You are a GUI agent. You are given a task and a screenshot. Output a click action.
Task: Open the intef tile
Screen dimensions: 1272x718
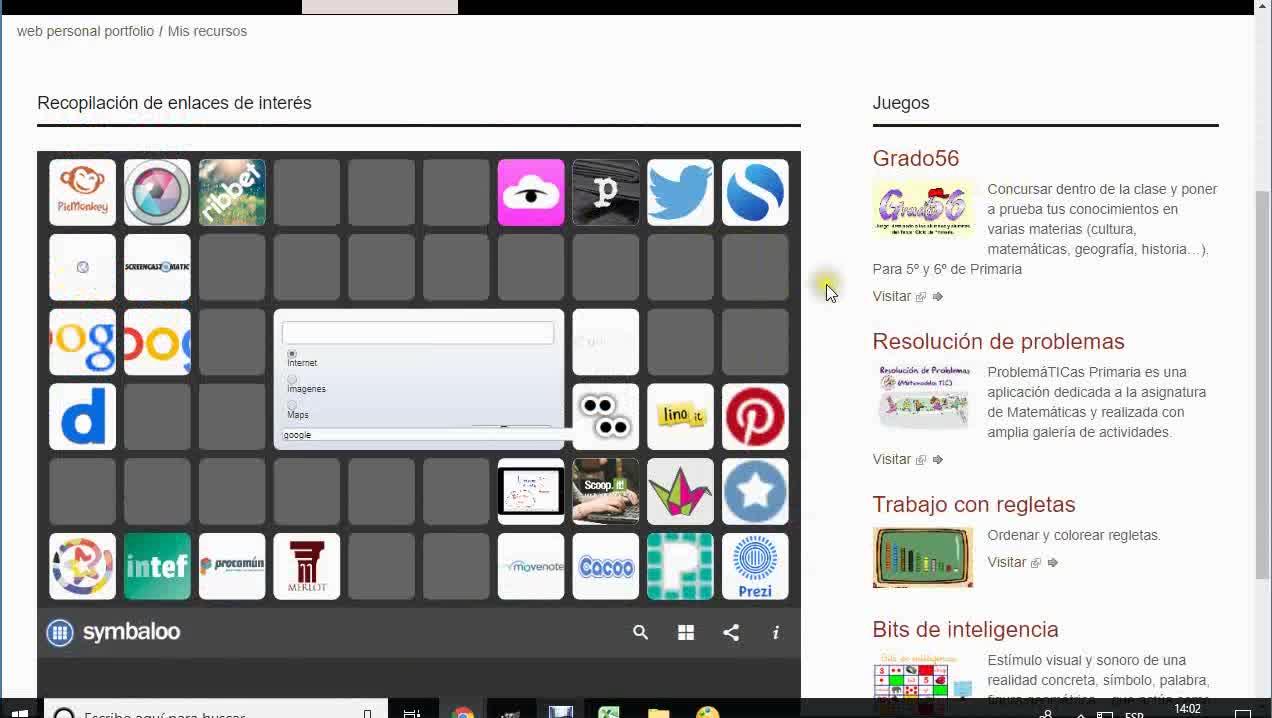[x=157, y=566]
